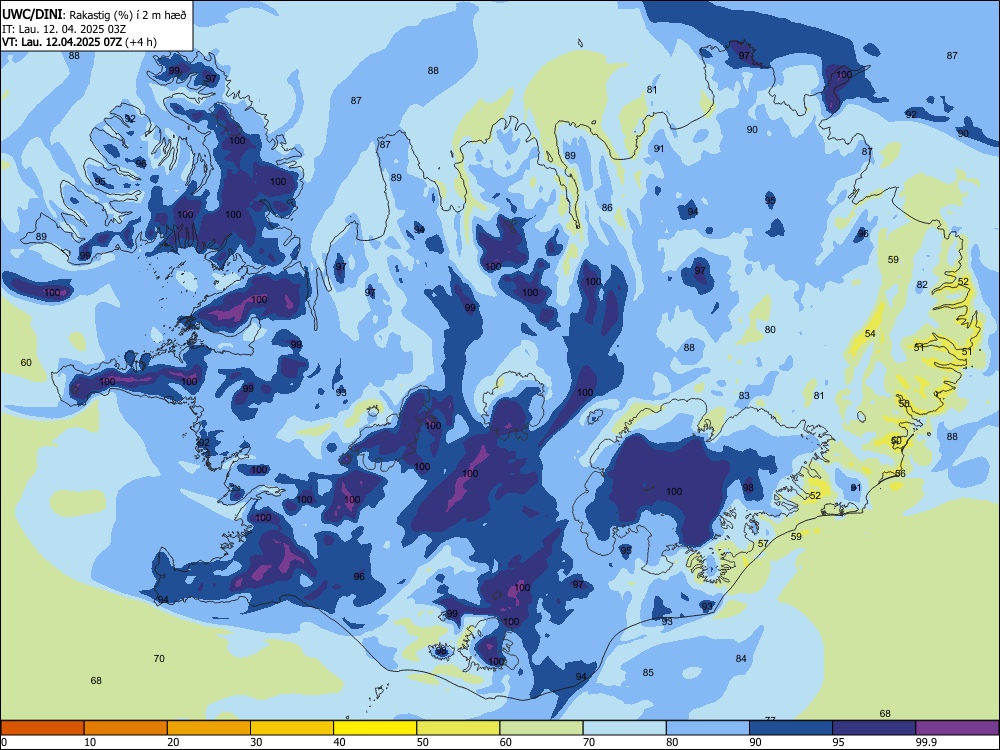The width and height of the screenshot is (1000, 750).
Task: Click the map value '56' on east coast
Action: tap(900, 473)
